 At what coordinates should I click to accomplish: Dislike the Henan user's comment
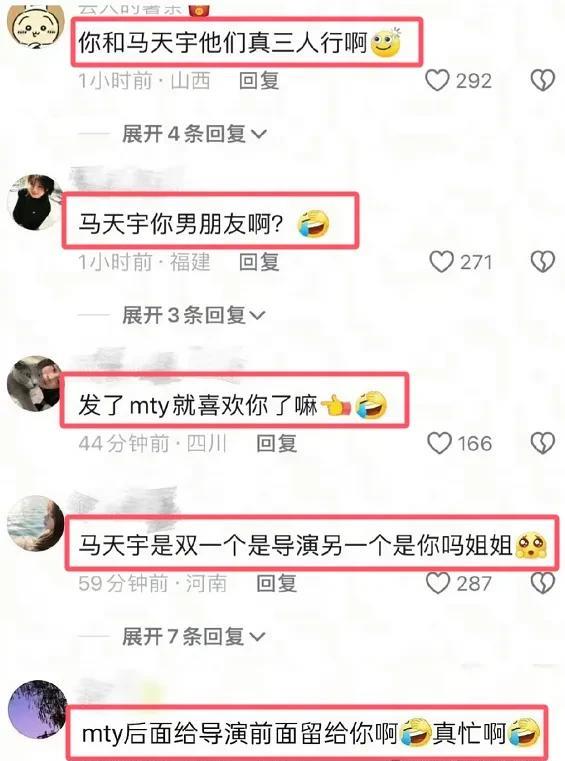click(x=543, y=583)
